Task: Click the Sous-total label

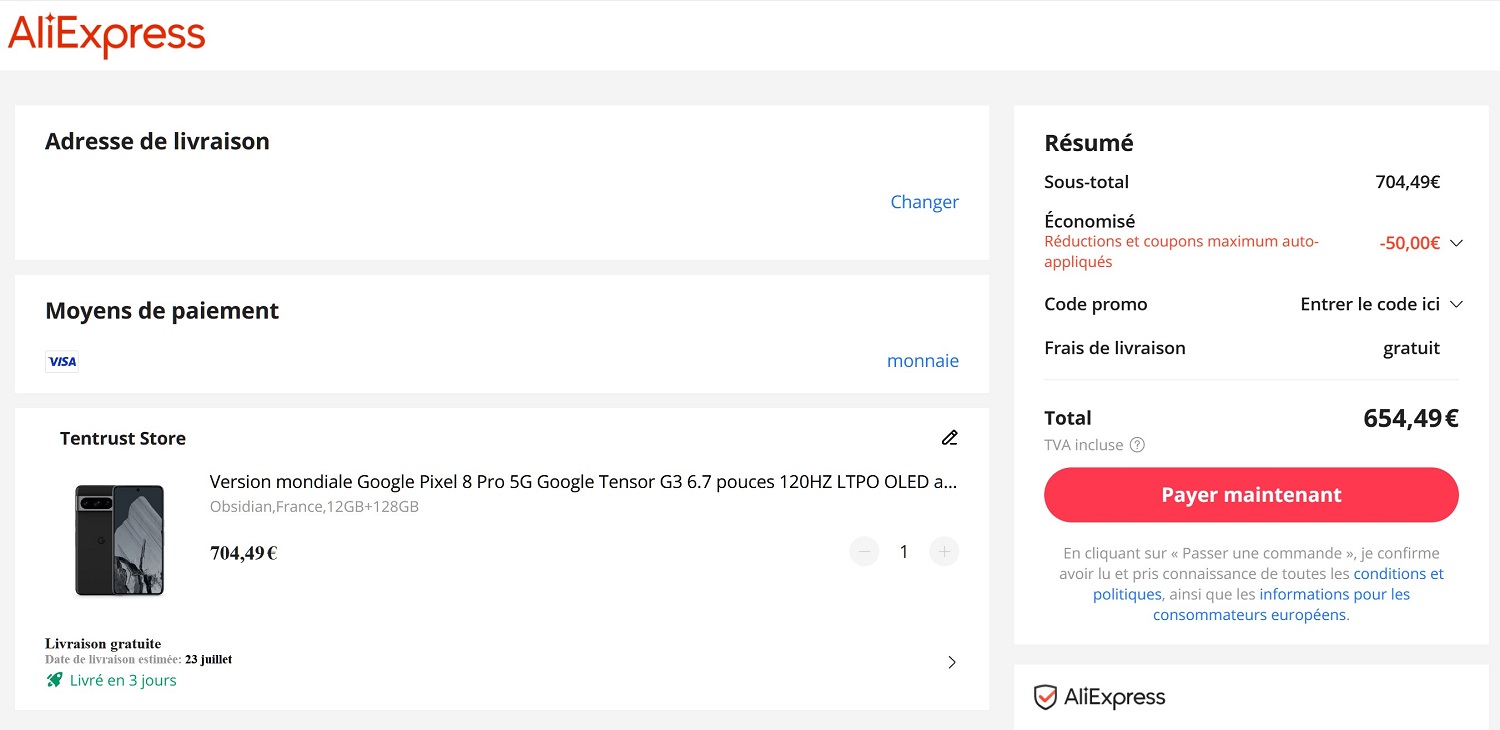Action: pyautogui.click(x=1086, y=182)
